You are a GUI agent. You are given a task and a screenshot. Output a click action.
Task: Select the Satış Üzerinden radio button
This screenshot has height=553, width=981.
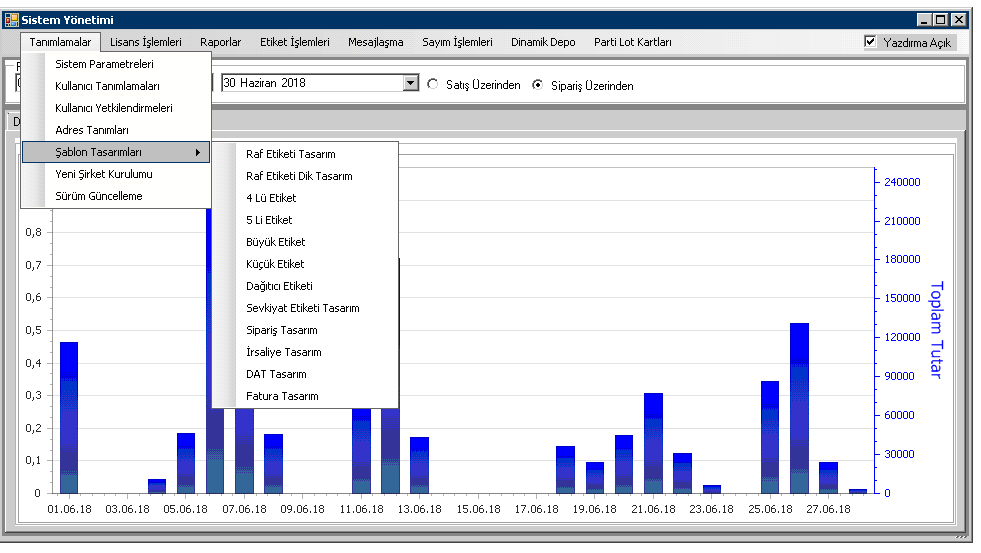click(432, 84)
